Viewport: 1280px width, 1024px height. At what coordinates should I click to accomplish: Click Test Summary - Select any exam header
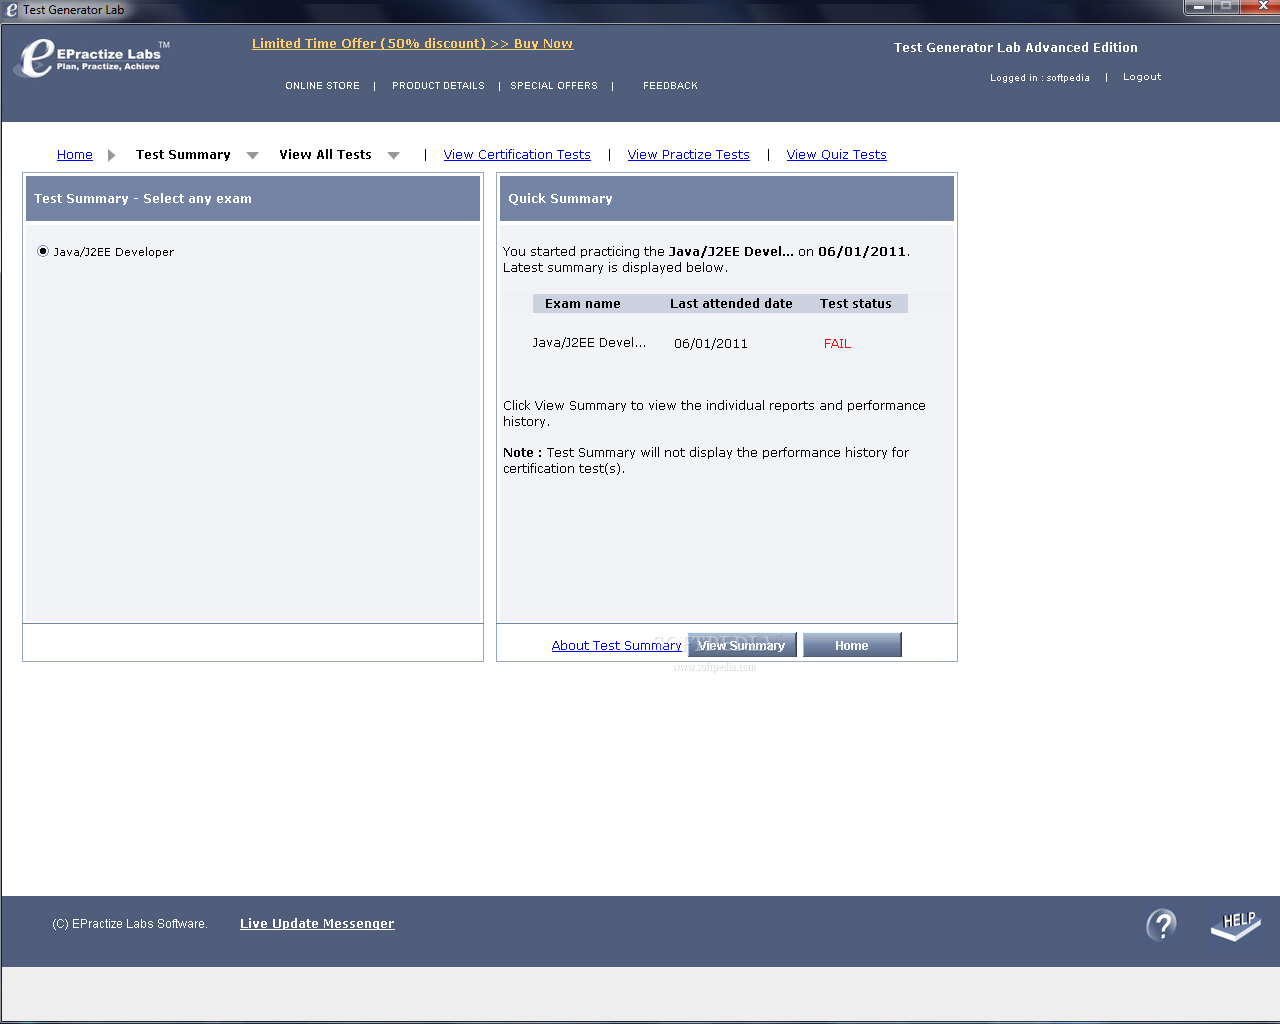click(253, 199)
